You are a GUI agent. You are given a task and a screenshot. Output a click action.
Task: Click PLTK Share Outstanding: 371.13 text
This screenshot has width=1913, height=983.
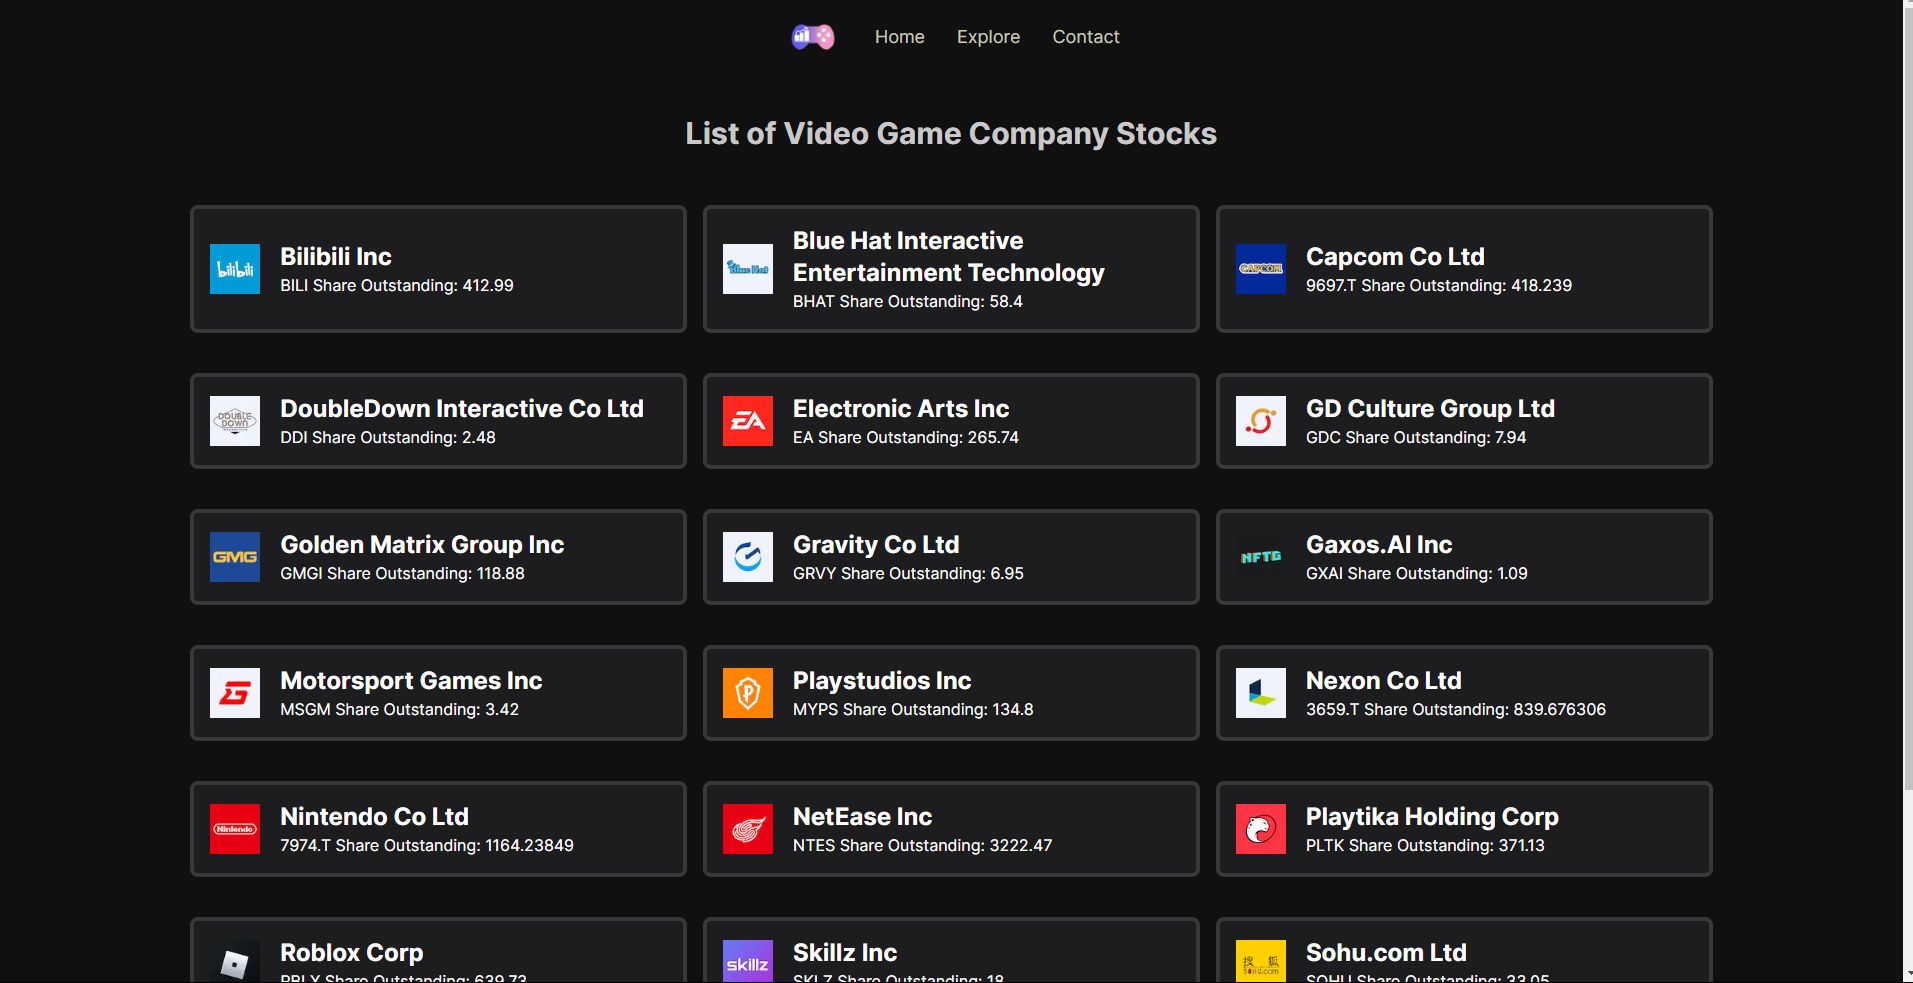(1425, 846)
